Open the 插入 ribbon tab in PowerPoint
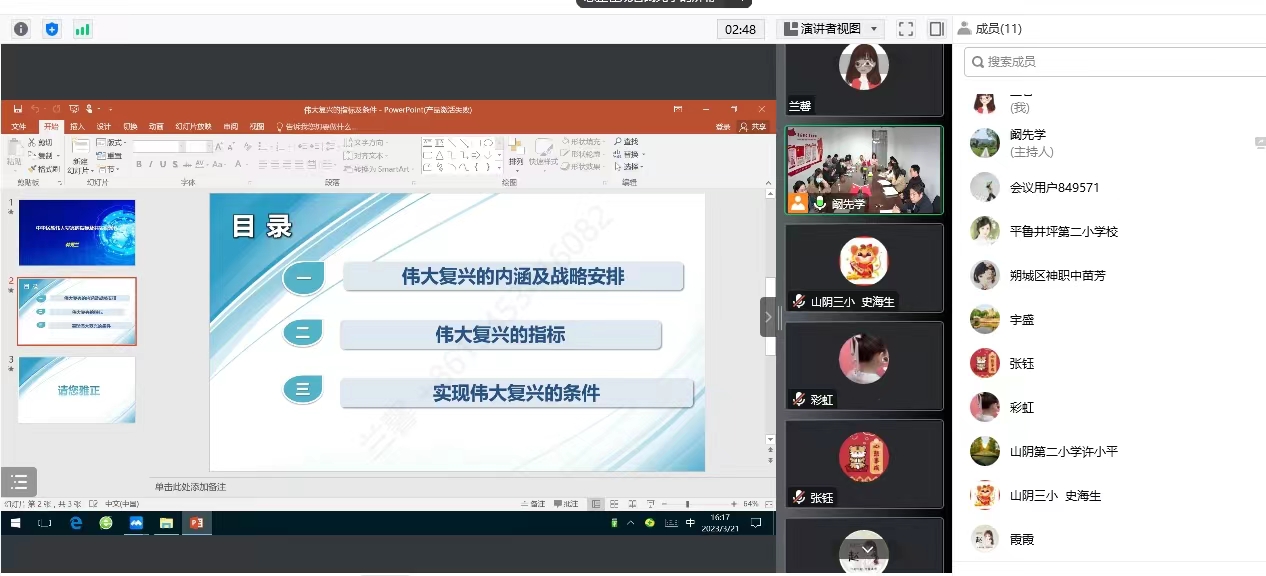Screen dimensions: 1266x576 point(77,127)
